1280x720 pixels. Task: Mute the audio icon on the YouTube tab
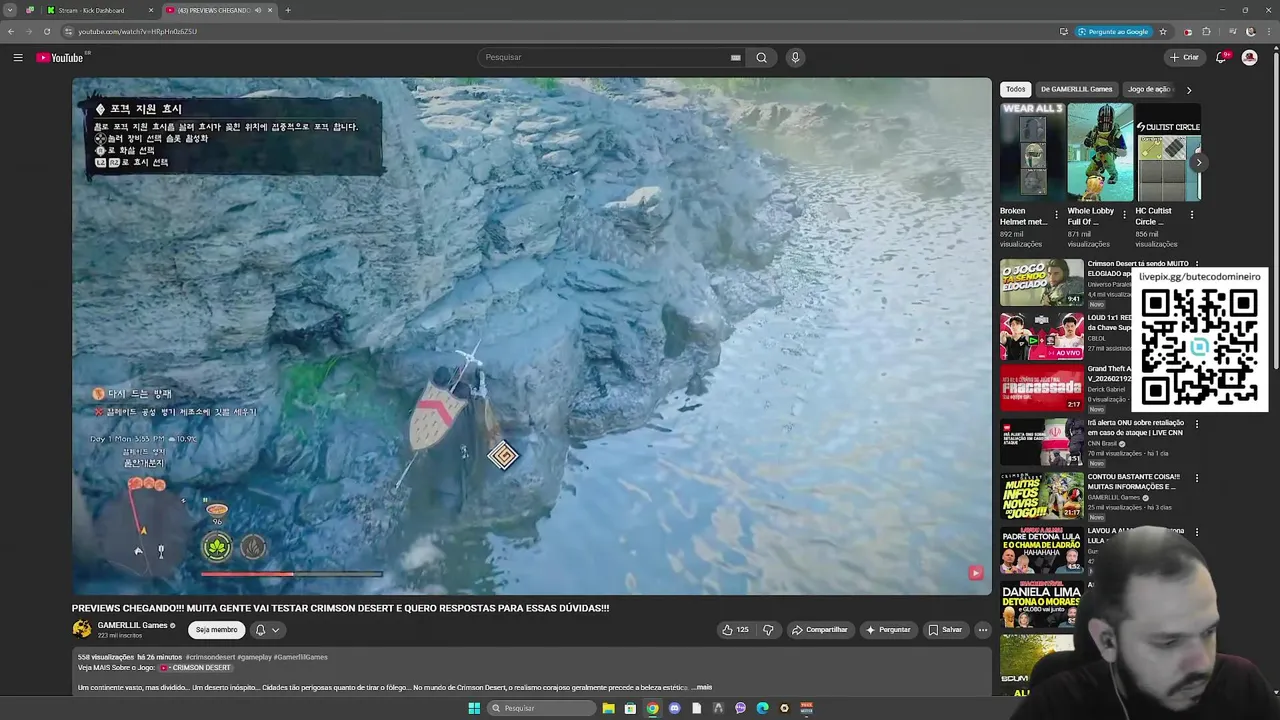257,10
